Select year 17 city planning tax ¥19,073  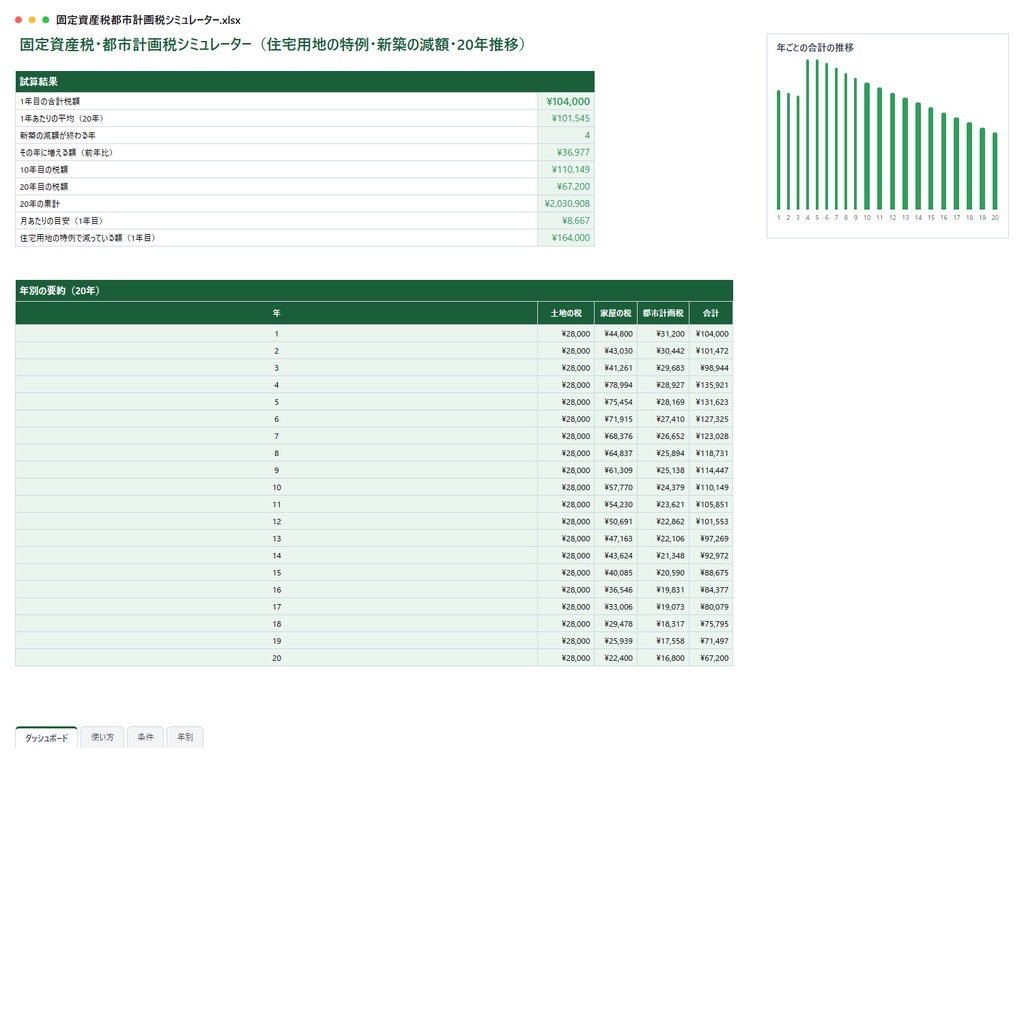pyautogui.click(x=663, y=607)
